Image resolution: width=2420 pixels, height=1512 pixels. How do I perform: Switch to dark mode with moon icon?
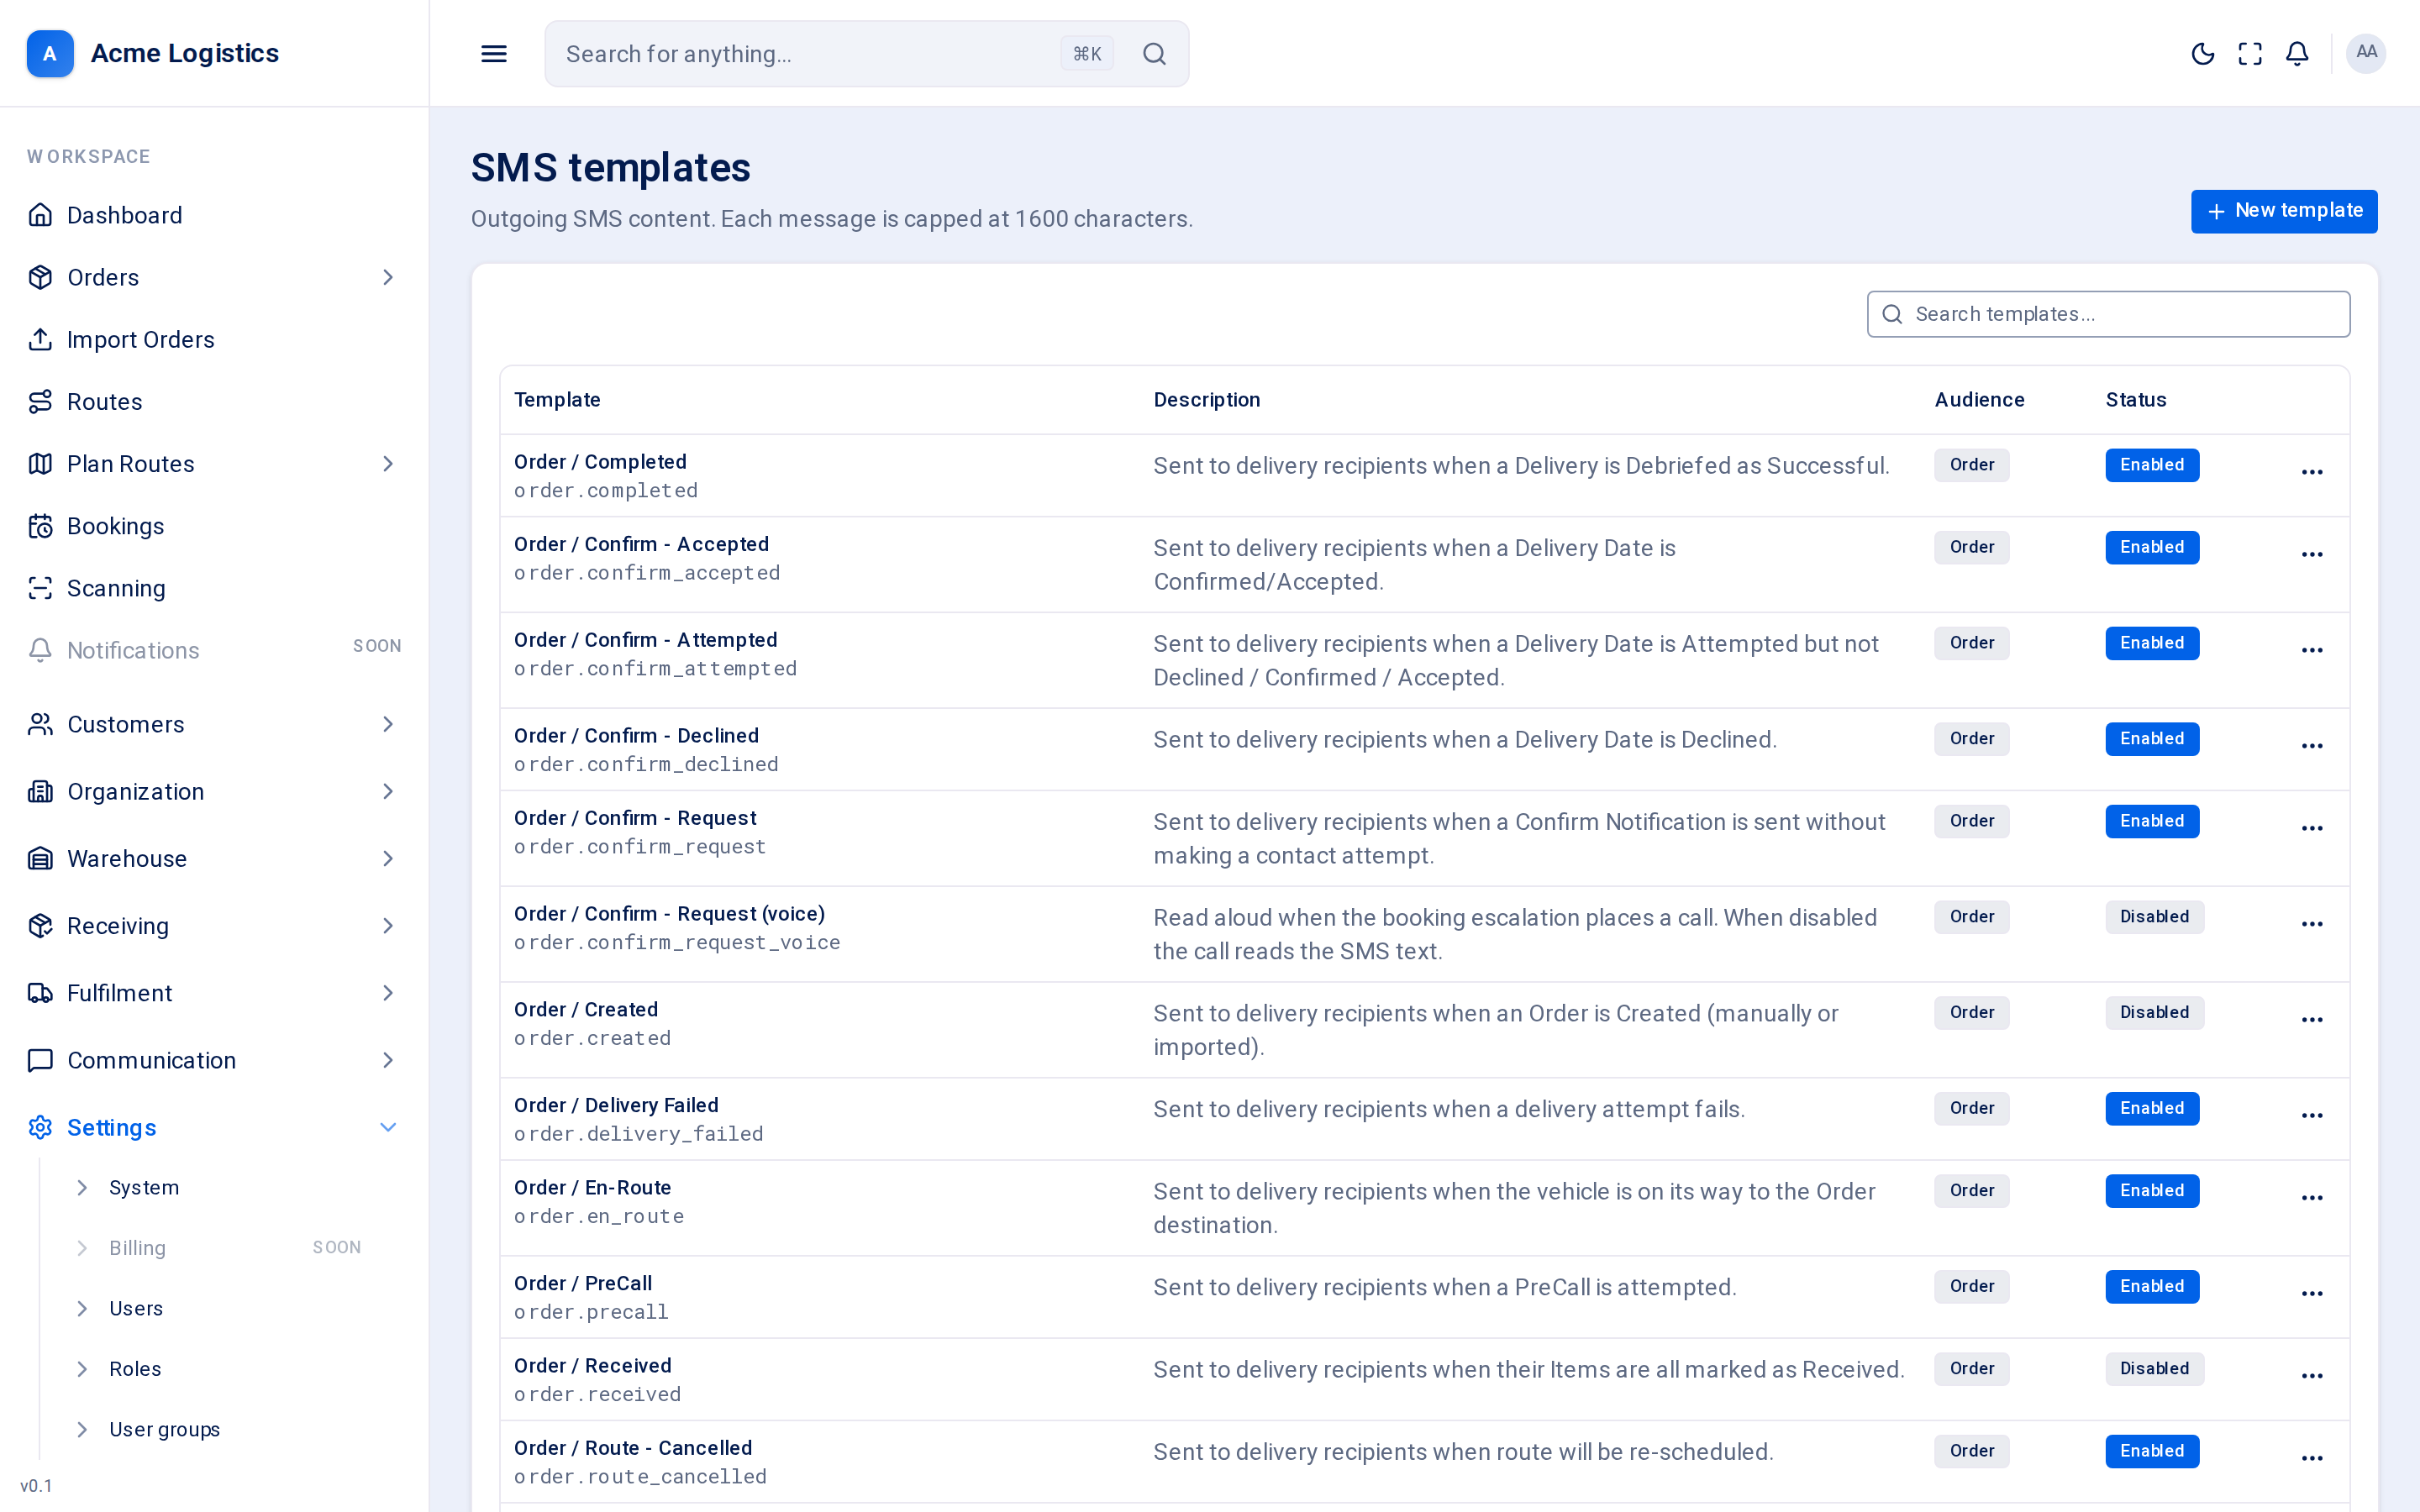[x=2202, y=54]
